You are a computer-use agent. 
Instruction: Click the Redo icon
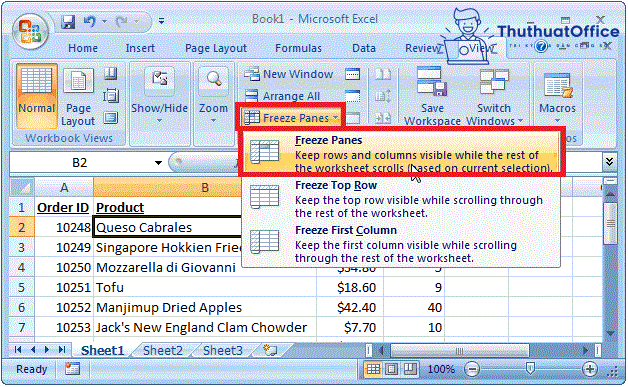122,21
